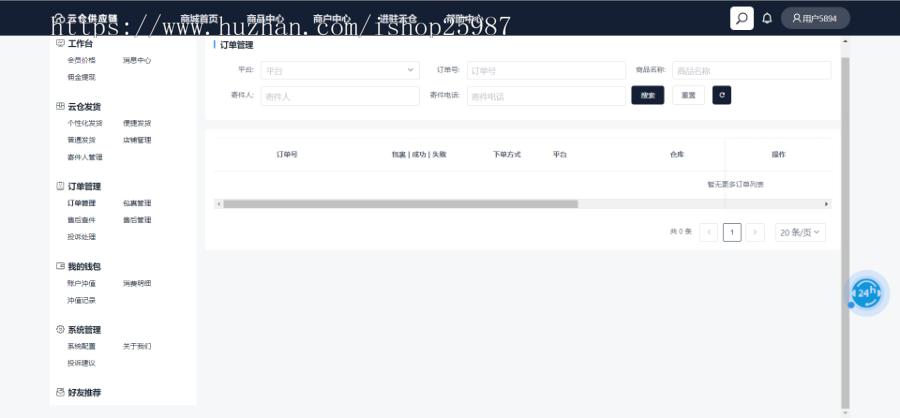The height and width of the screenshot is (418, 900).
Task: Open 投诉建议 in sidebar
Action: tap(82, 363)
